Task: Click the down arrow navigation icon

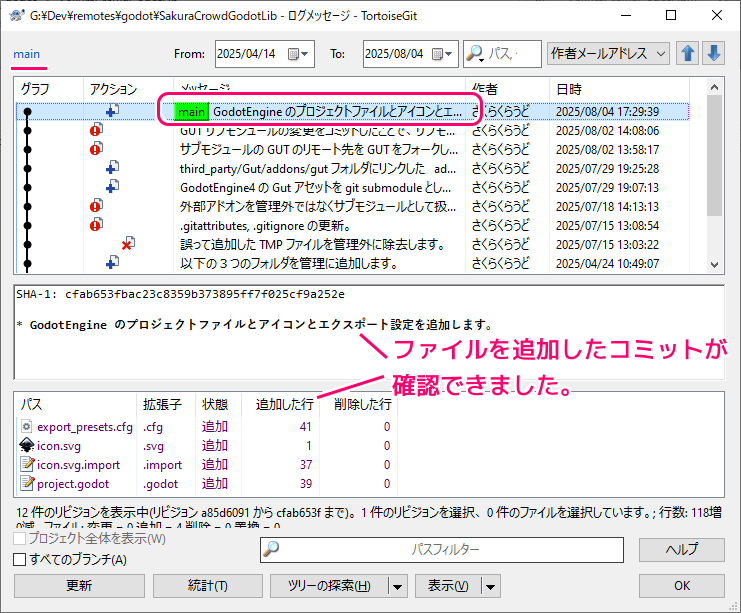Action: click(x=713, y=54)
